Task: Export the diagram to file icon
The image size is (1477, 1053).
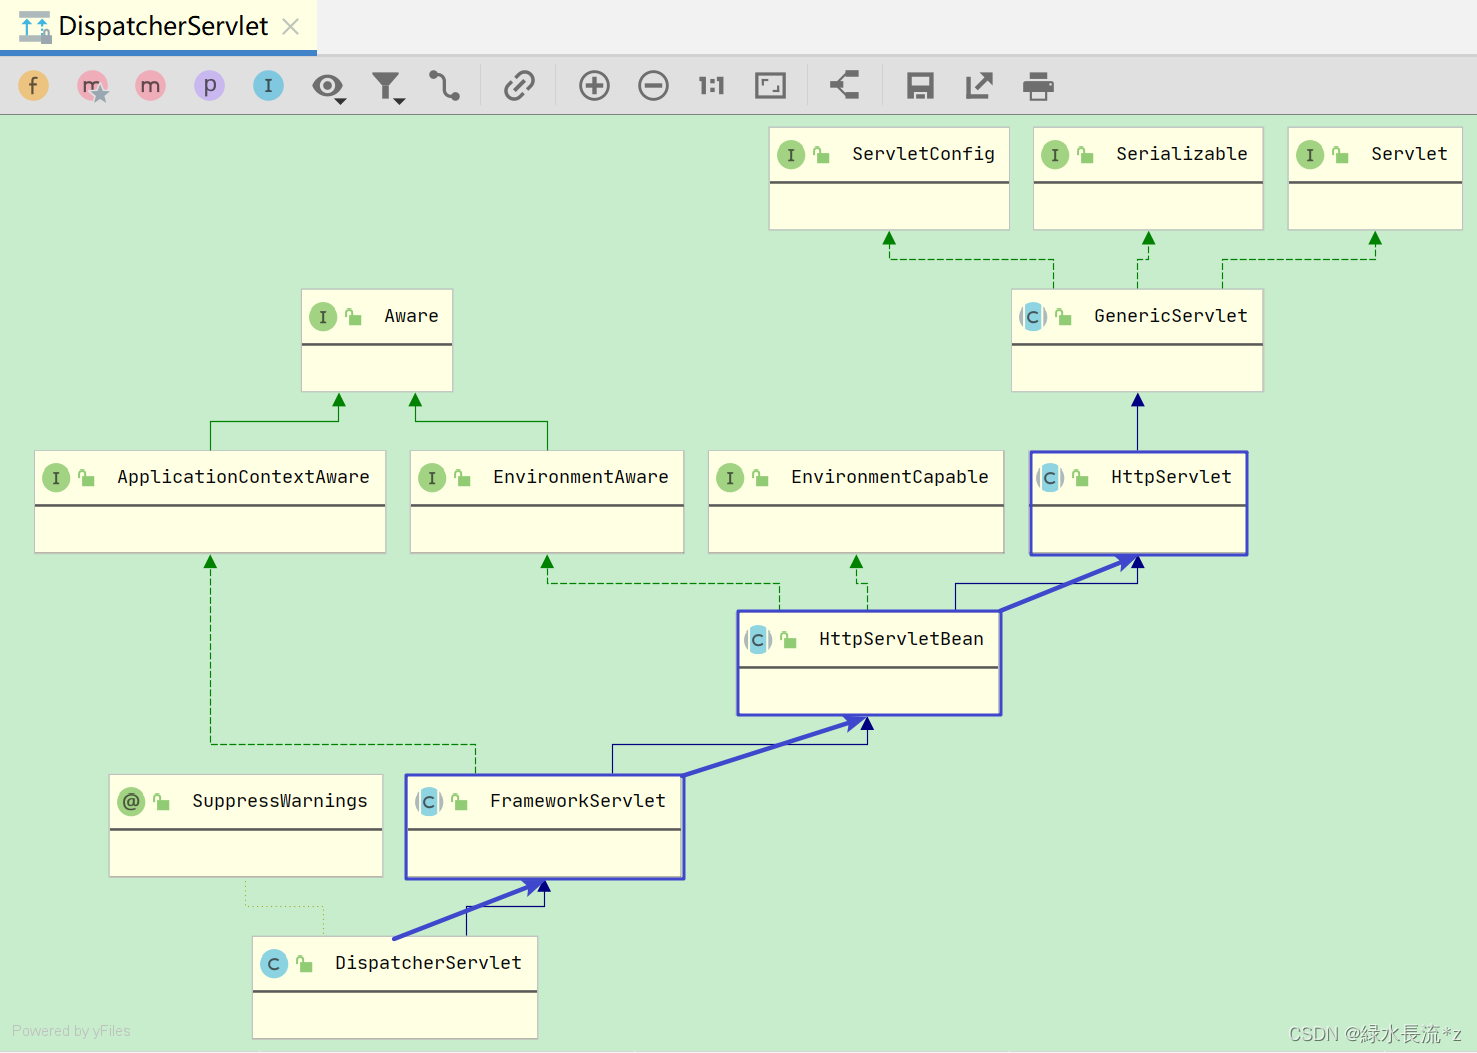Action: point(979,86)
